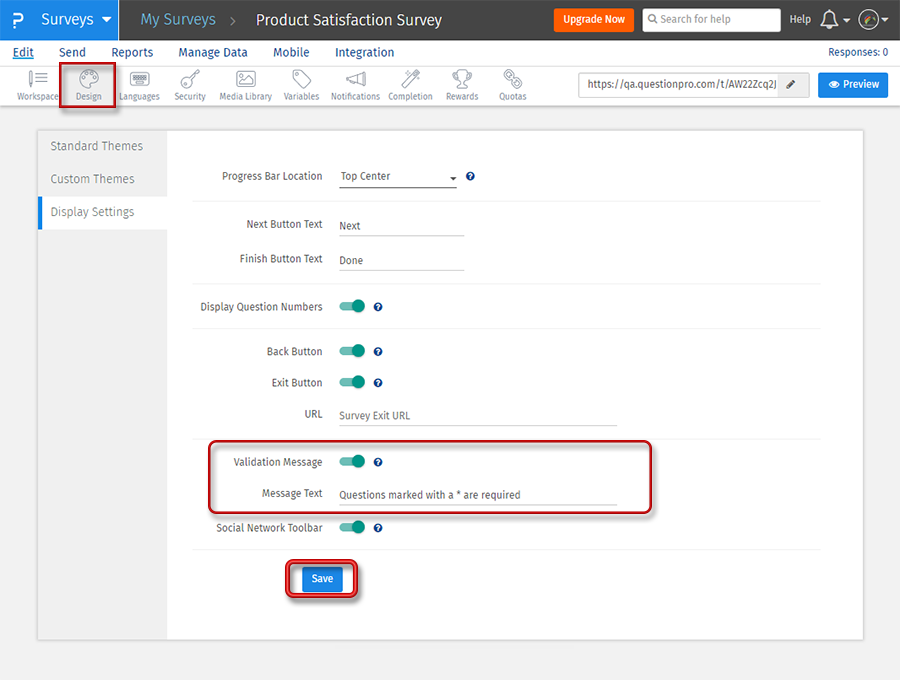Screen dimensions: 900x680
Task: Click the Message Text input field
Action: (x=477, y=494)
